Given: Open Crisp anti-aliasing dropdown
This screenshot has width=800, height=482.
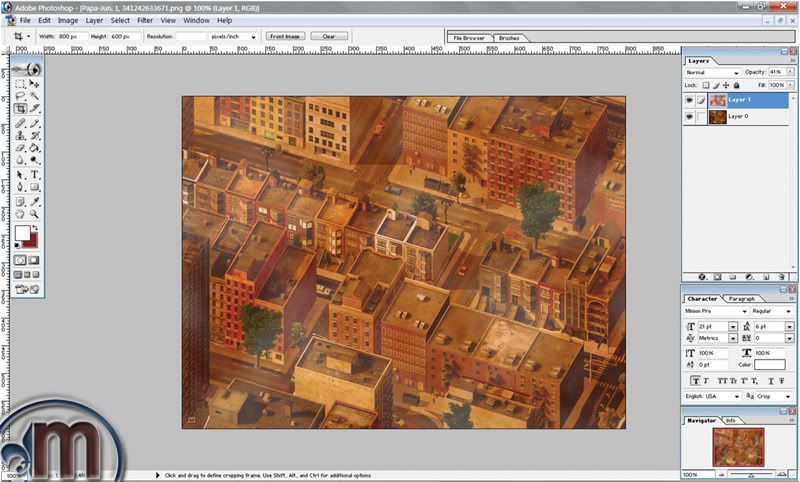Looking at the screenshot, I should pos(789,396).
